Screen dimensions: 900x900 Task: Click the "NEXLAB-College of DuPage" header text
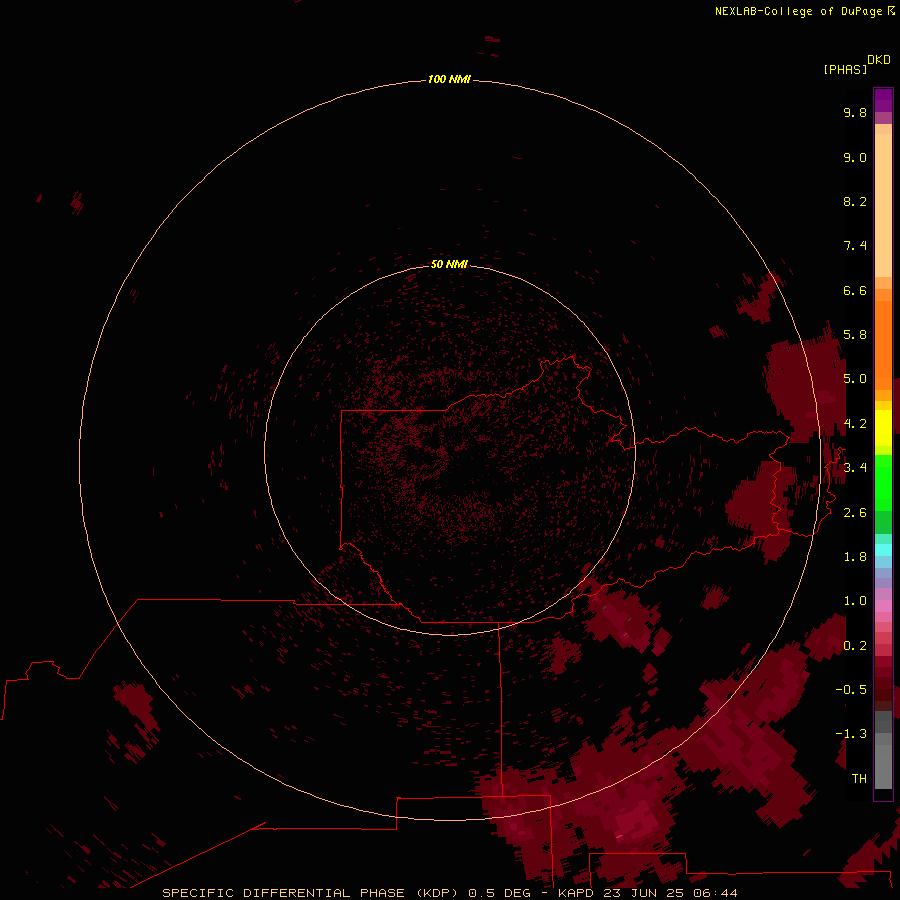coord(799,11)
